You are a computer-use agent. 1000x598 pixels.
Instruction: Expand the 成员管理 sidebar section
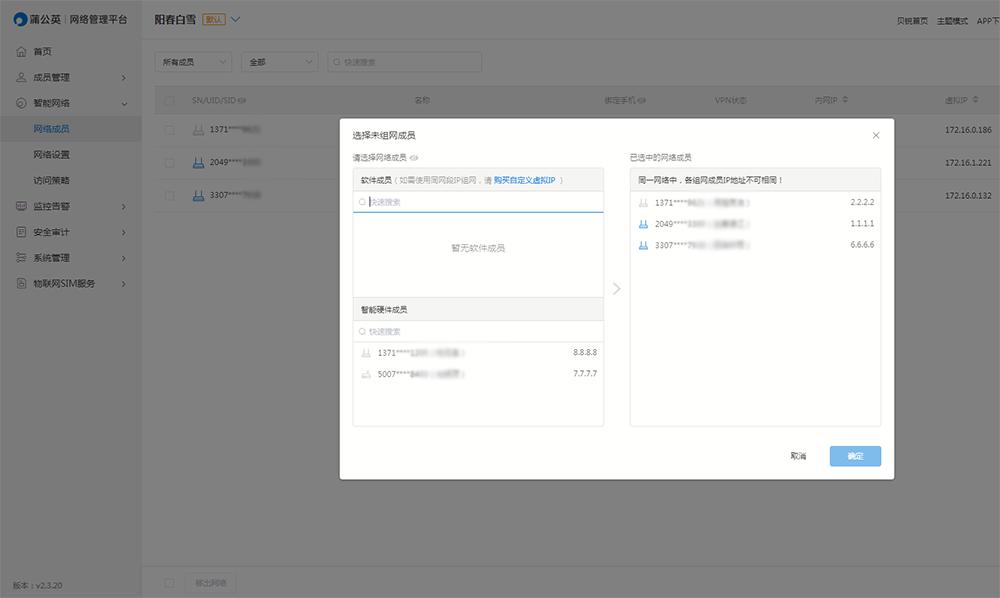(x=70, y=76)
